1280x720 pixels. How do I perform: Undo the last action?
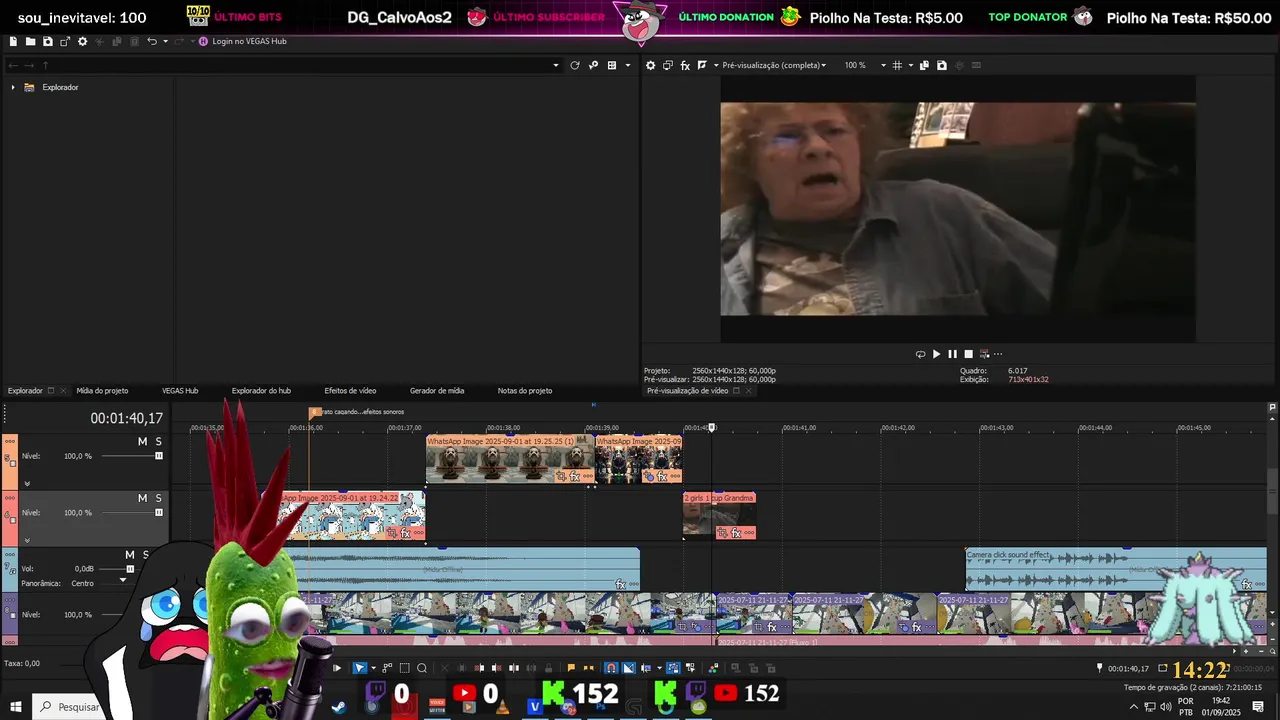tap(151, 41)
